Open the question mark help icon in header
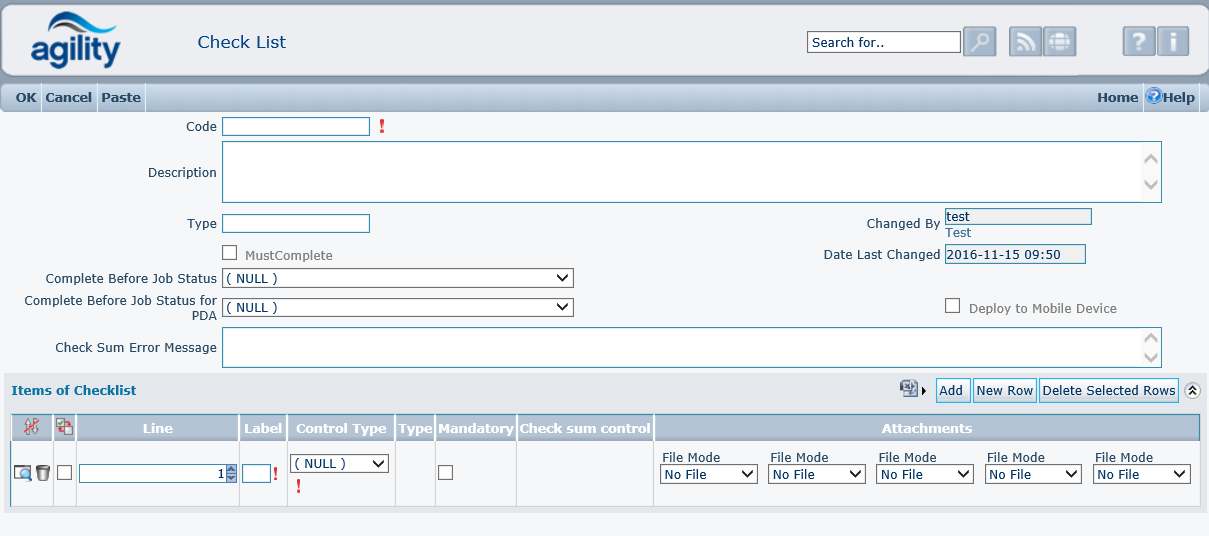 pos(1139,42)
